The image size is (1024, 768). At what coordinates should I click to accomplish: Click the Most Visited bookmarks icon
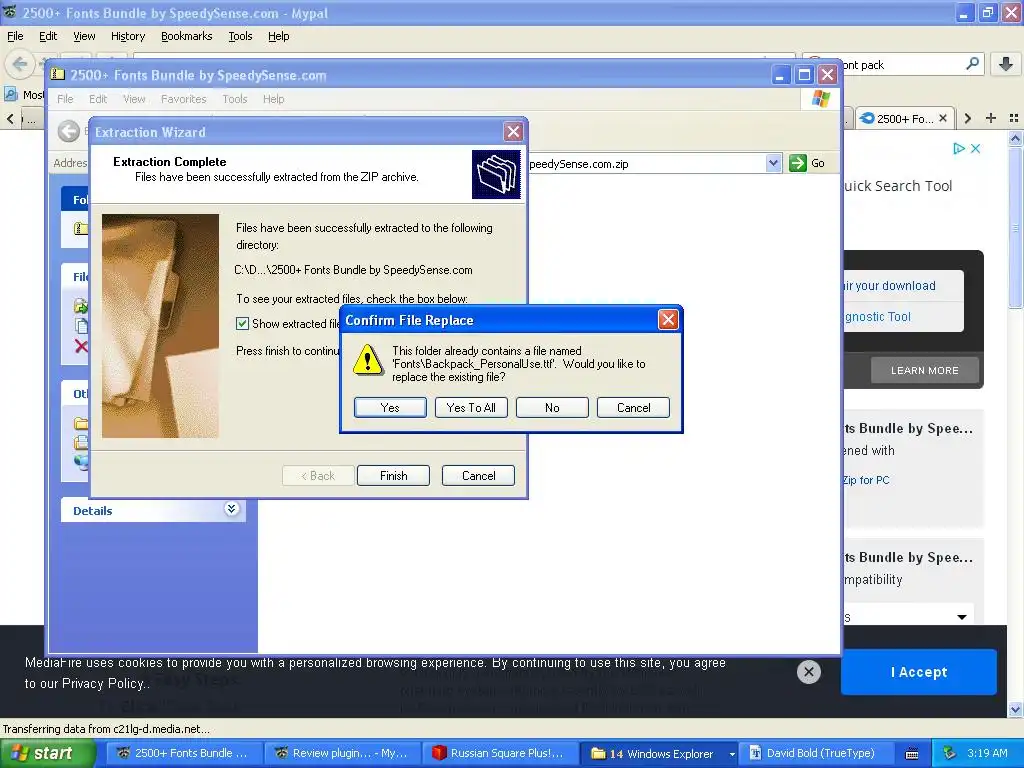tap(11, 95)
